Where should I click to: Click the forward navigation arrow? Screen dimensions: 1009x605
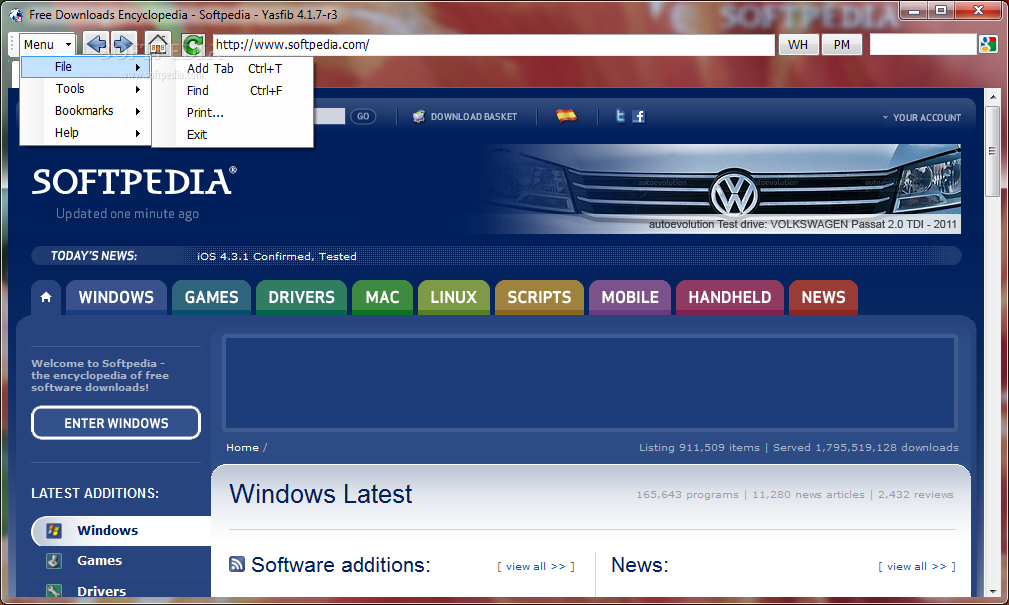coord(123,44)
